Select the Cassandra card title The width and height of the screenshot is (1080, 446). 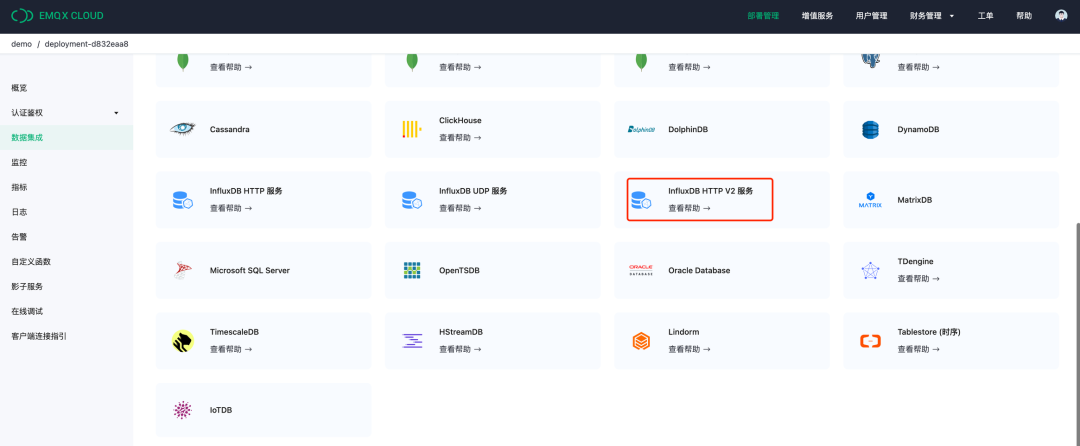point(229,129)
